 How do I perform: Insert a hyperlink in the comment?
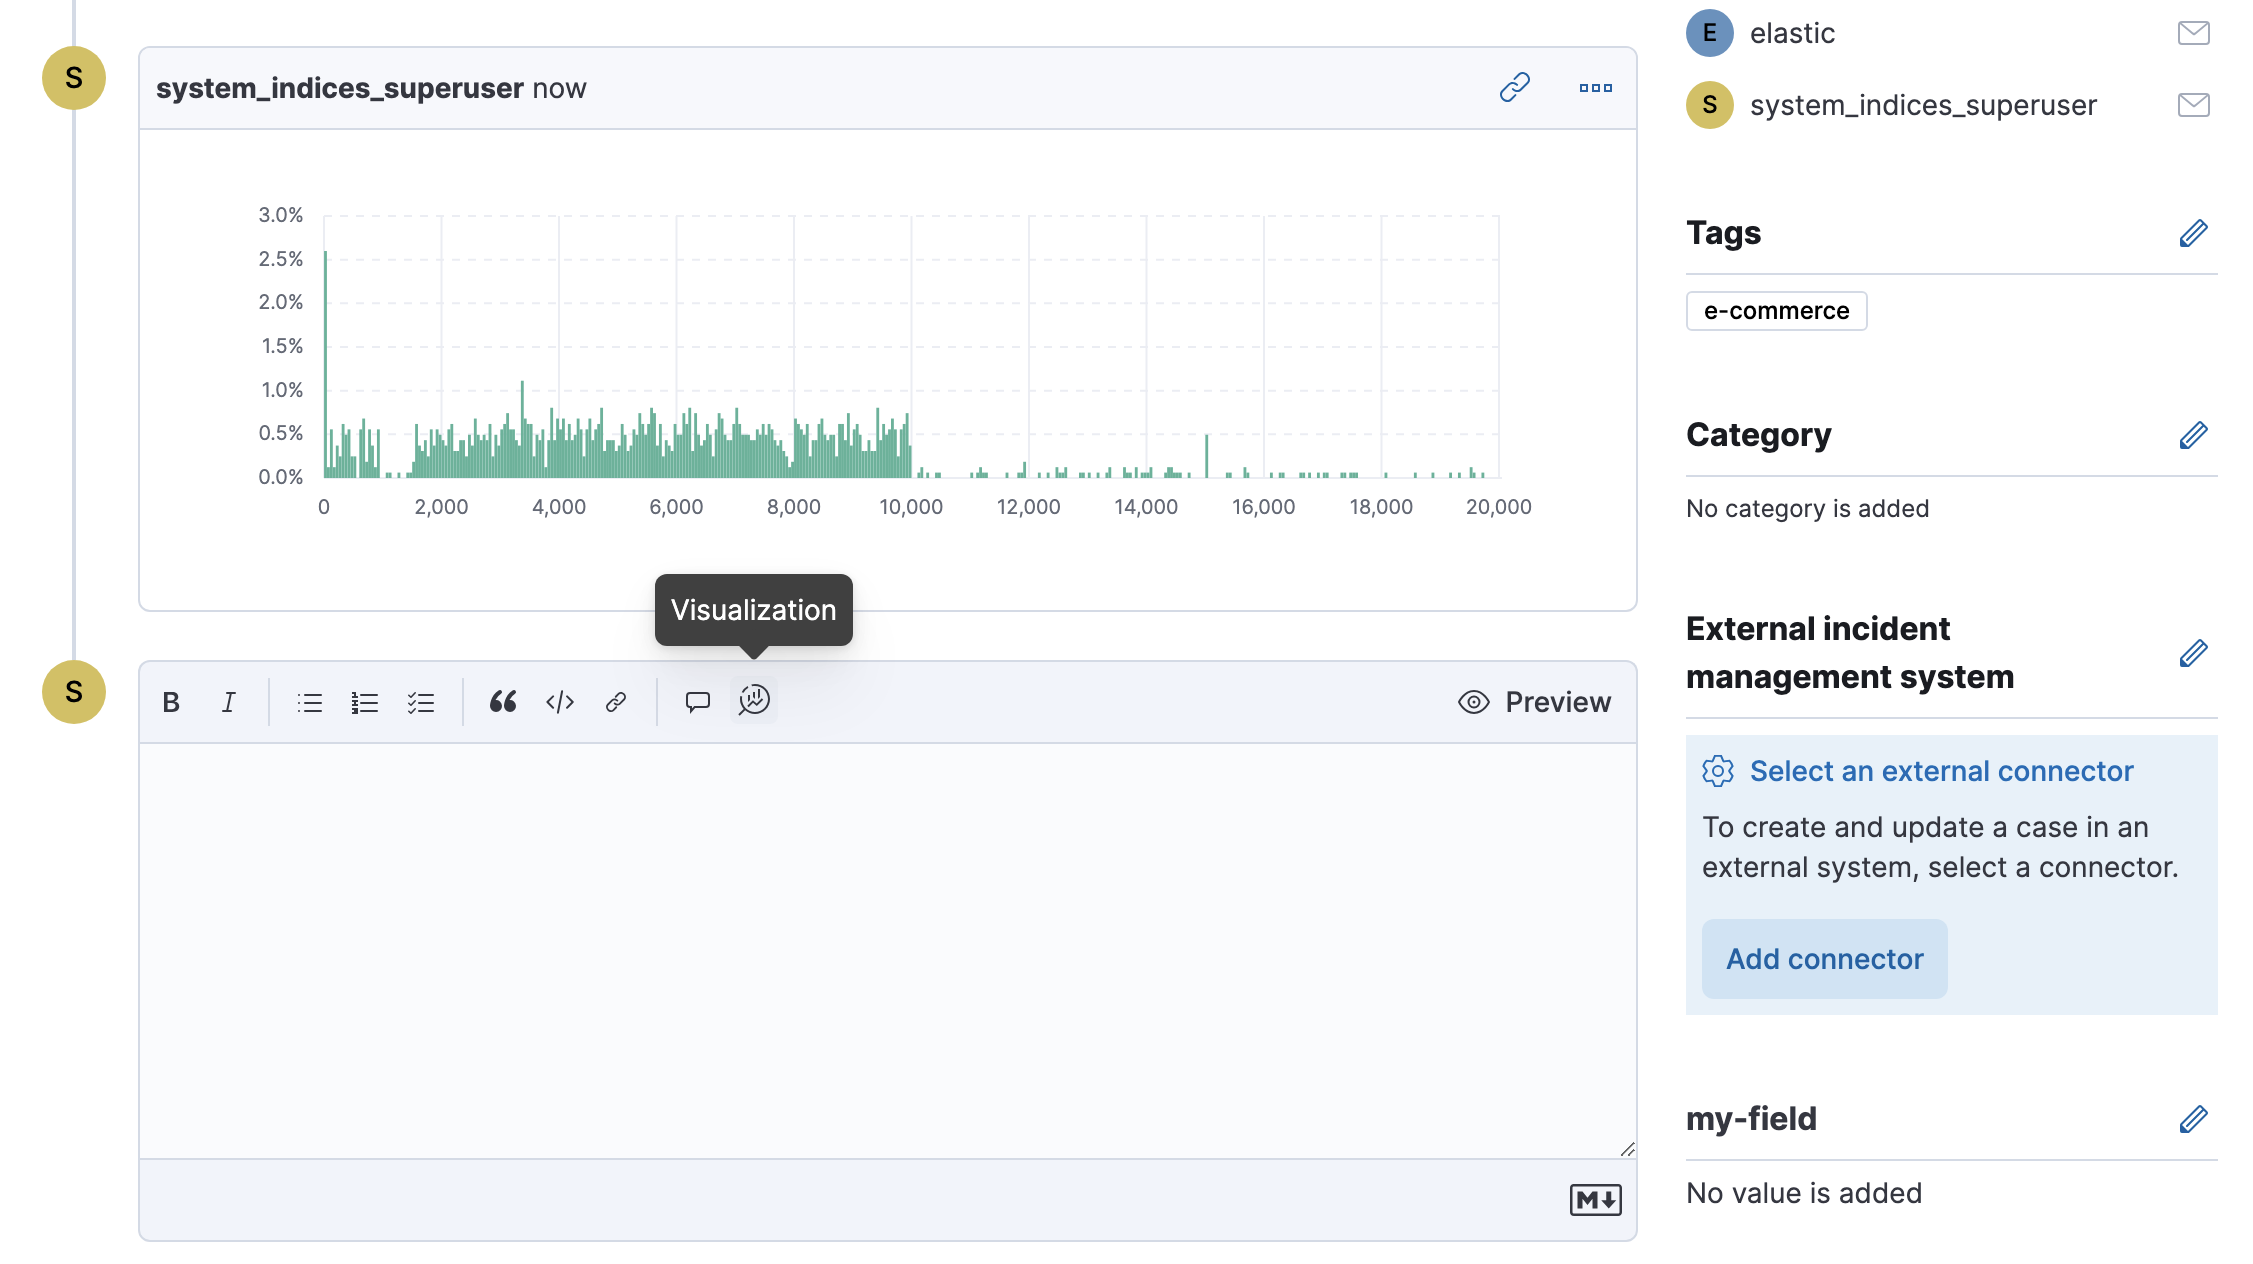click(x=615, y=701)
